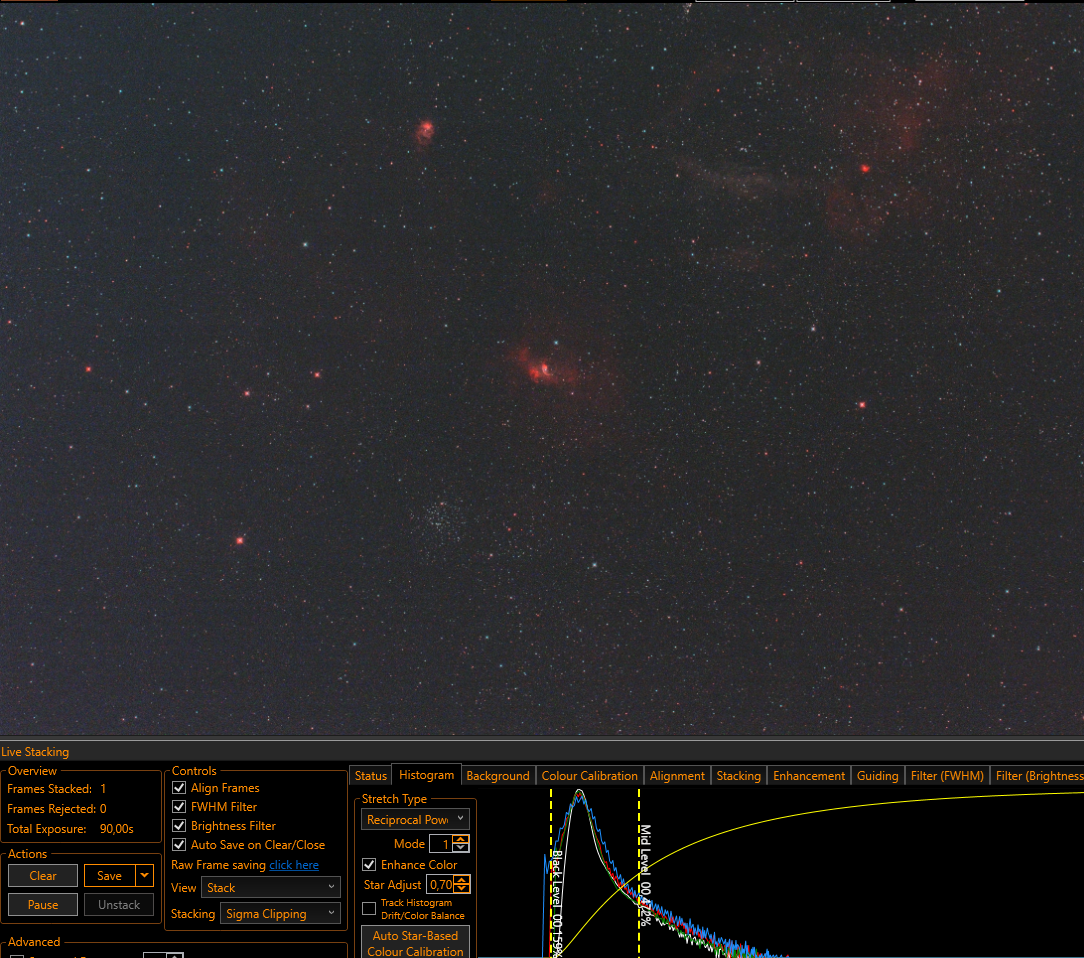Open the Colour Calibration tab
The height and width of the screenshot is (958, 1084).
click(x=590, y=776)
